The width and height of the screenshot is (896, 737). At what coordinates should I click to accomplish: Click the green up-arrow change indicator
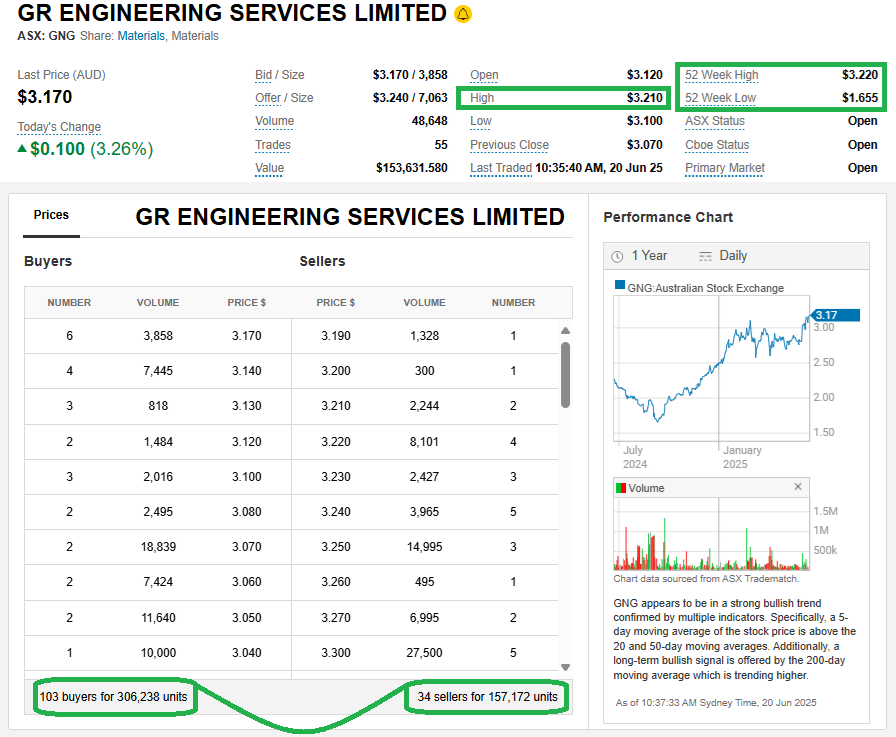[22, 149]
